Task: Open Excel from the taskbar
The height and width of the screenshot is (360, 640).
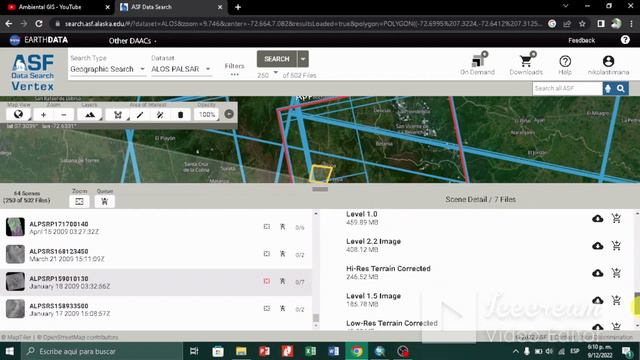Action: tap(310, 351)
